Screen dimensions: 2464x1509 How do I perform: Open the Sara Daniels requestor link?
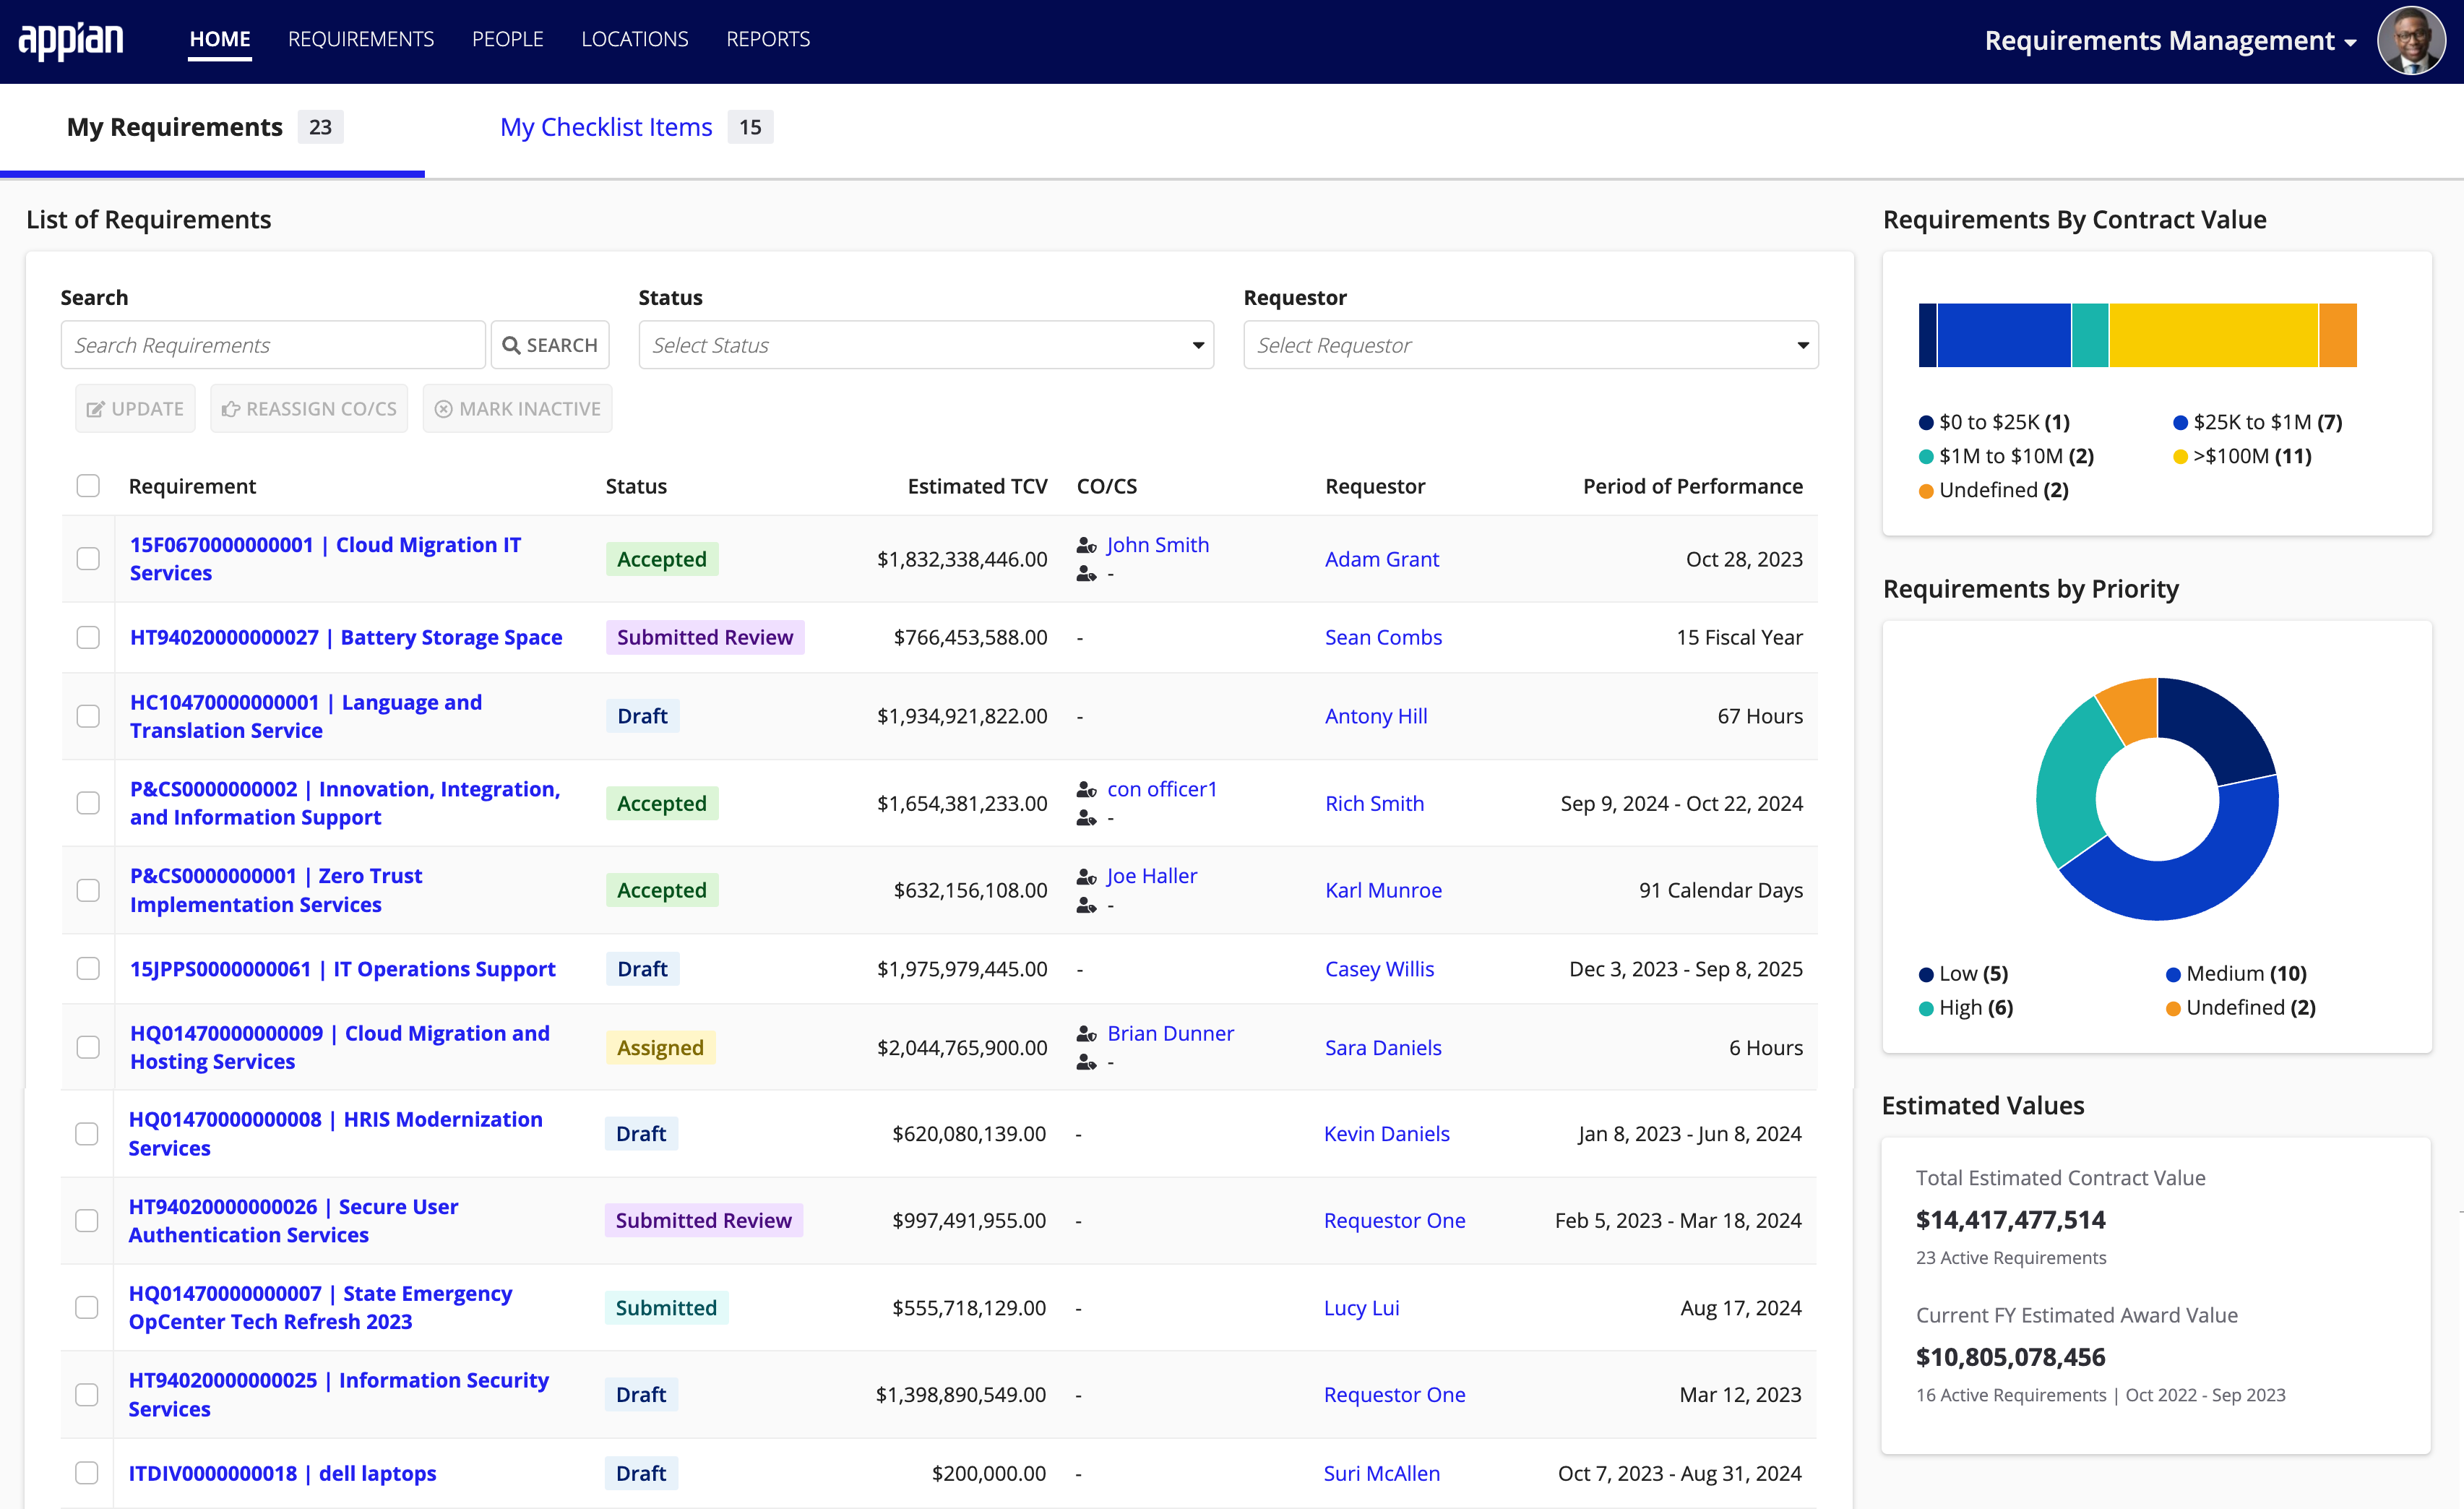coord(1383,1047)
